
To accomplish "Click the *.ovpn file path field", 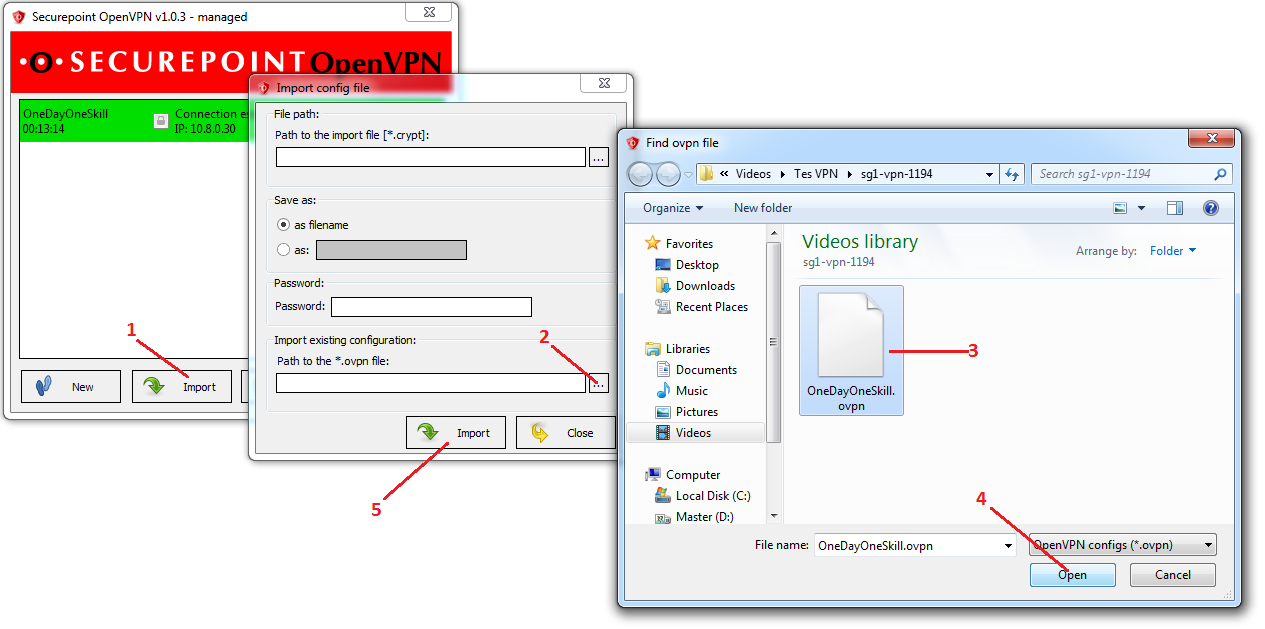I will click(x=431, y=383).
